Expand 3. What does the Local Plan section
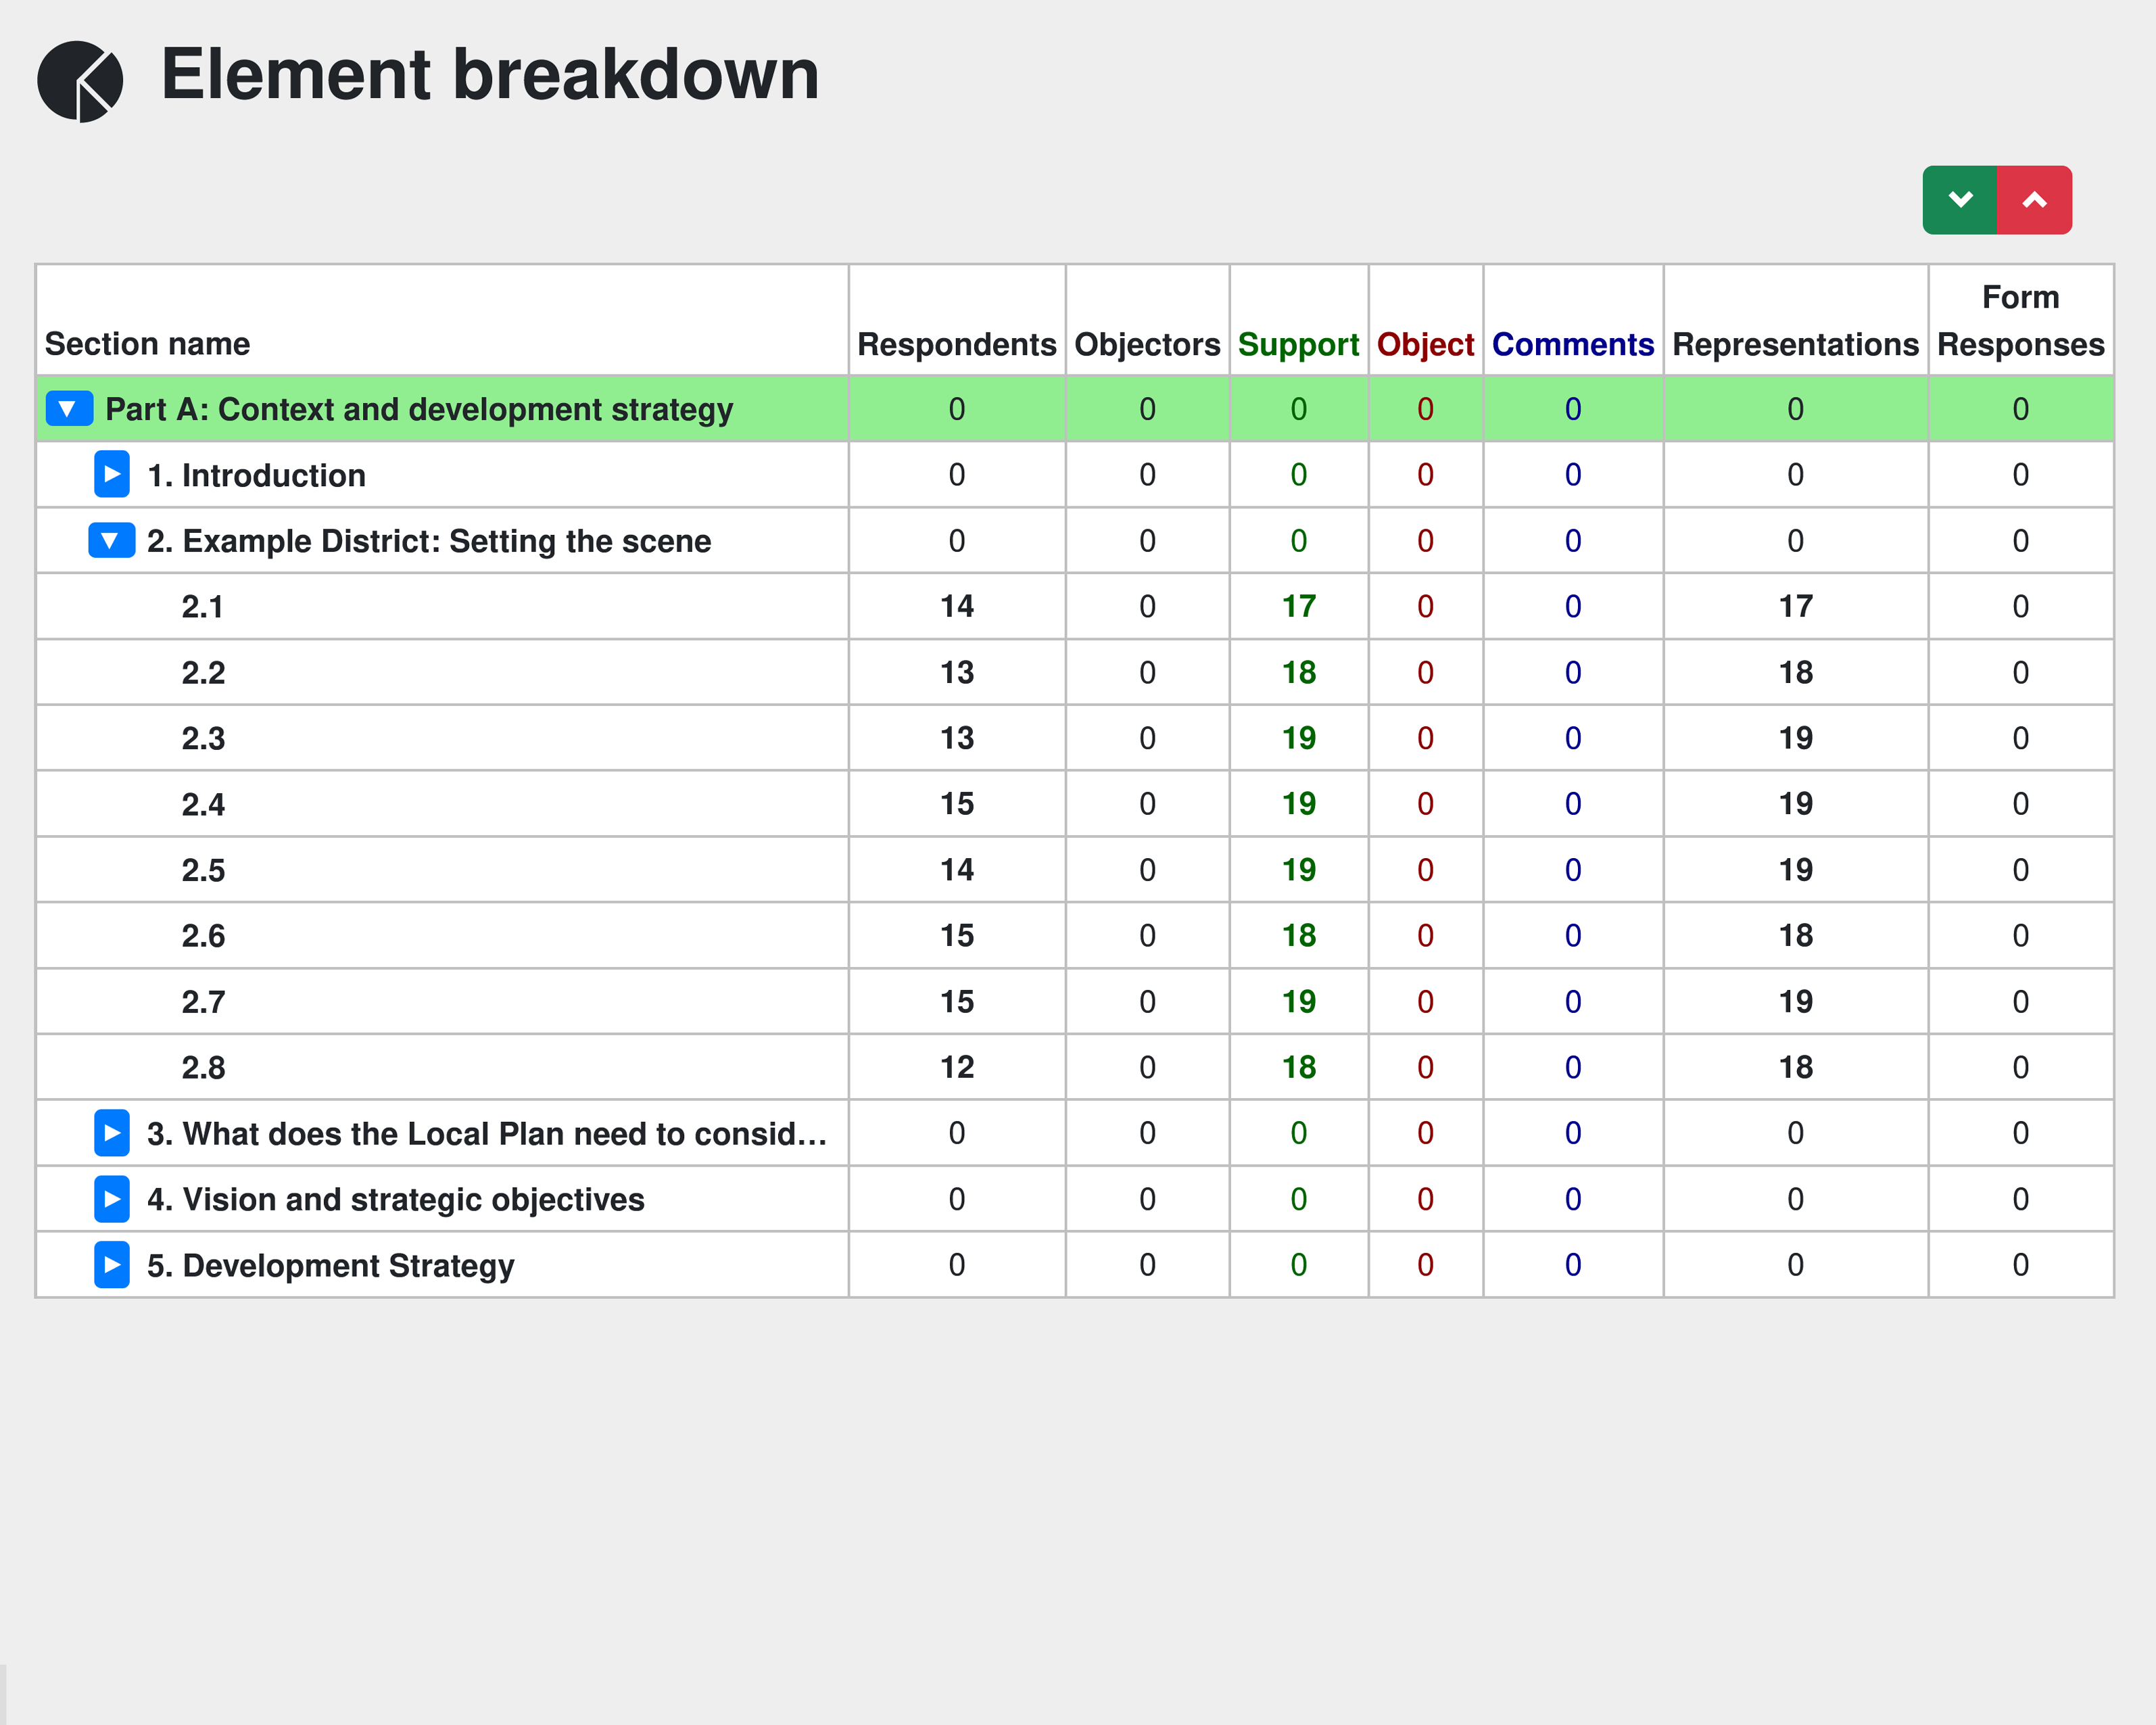 click(x=112, y=1133)
